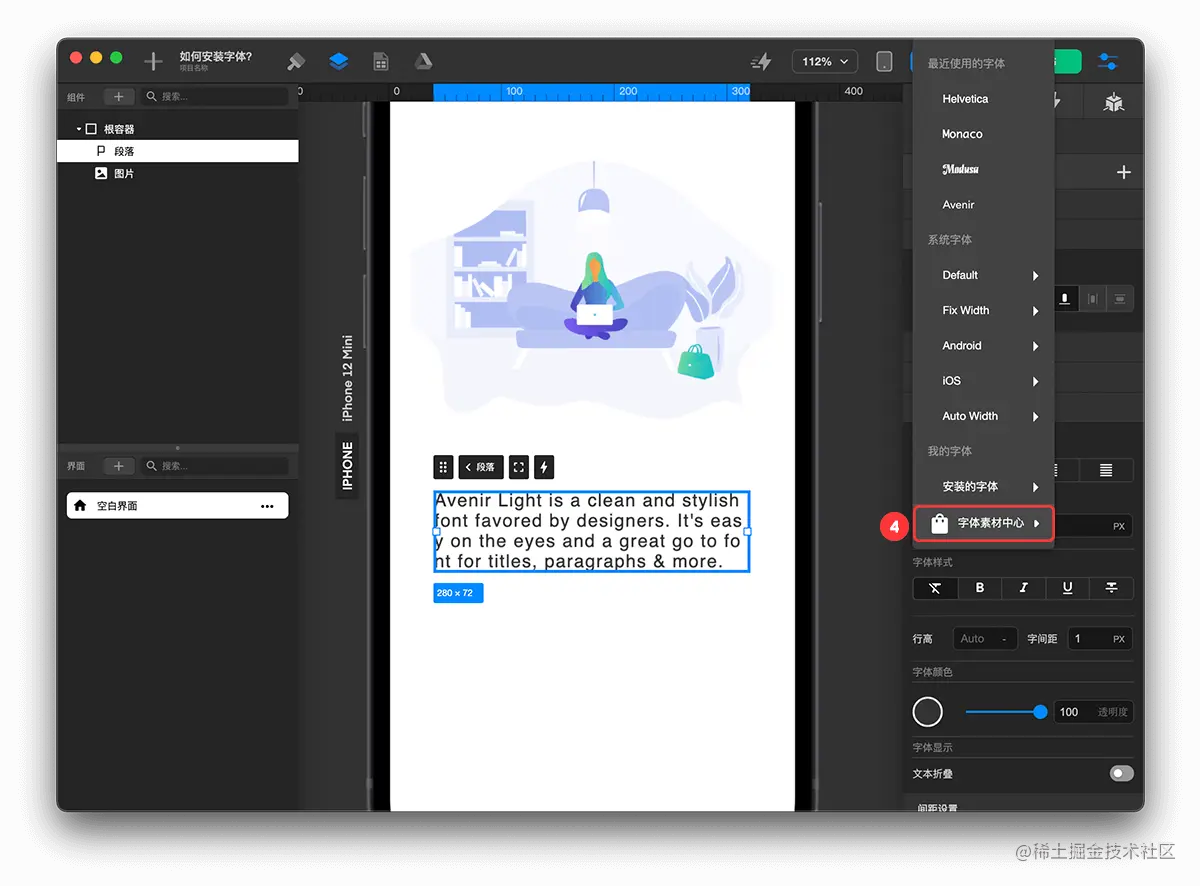Click the hammer build tool icon
Viewport: 1200px width, 886px height.
tap(296, 61)
